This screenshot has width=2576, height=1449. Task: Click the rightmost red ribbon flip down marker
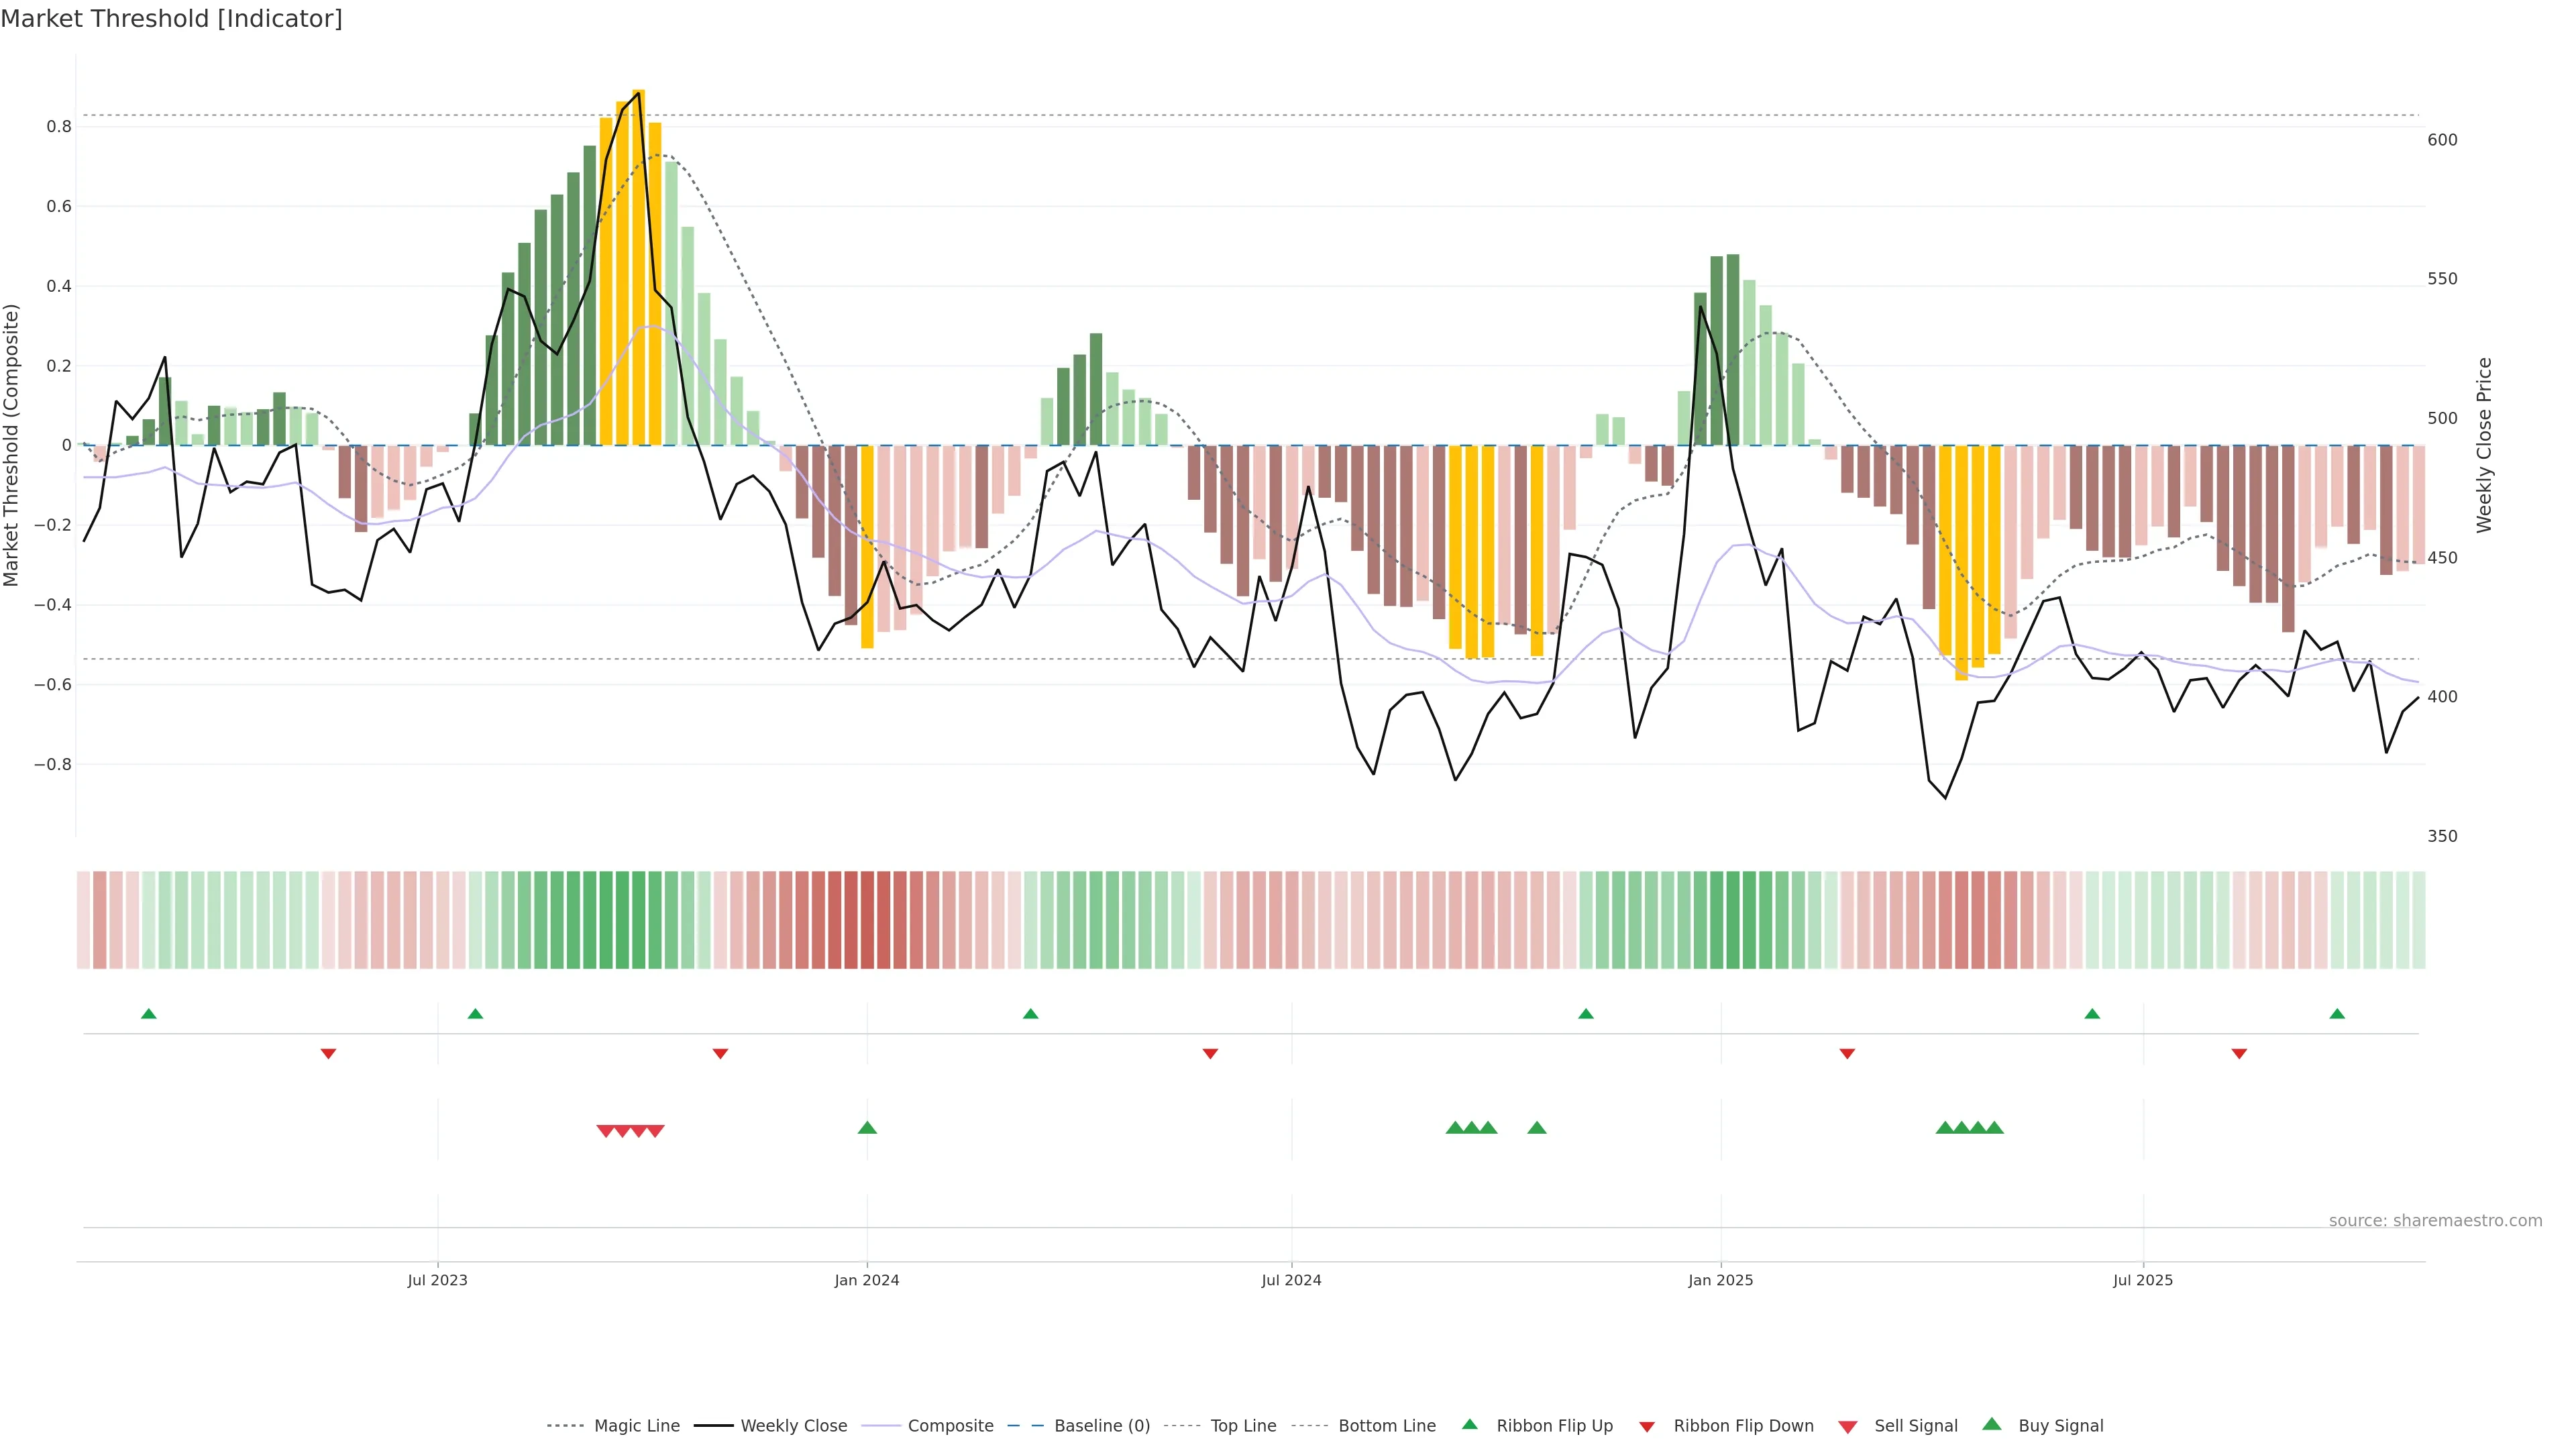[2239, 1054]
